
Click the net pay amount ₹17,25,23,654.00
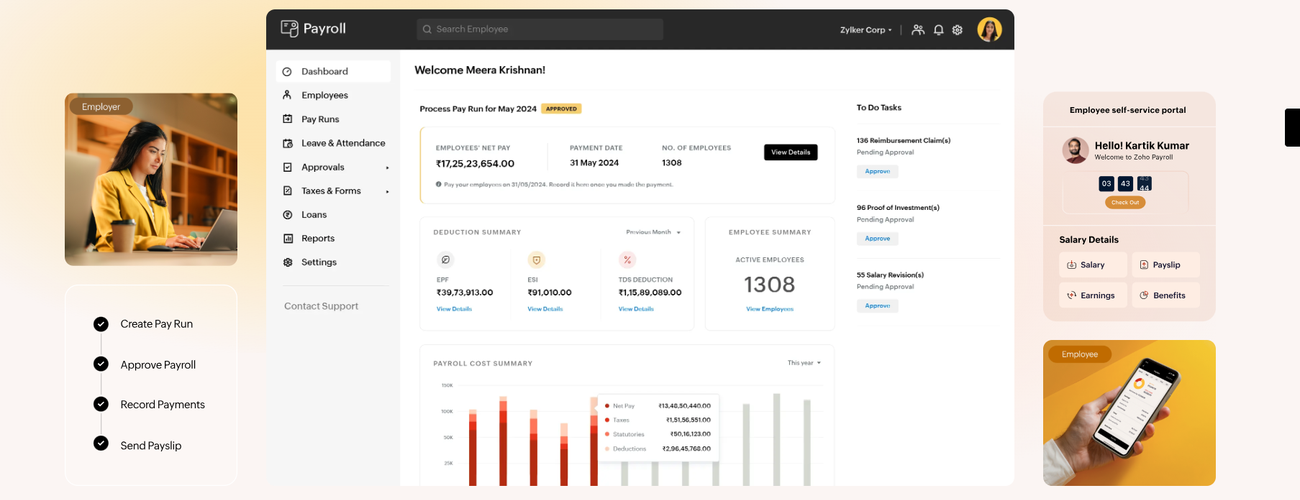(475, 164)
